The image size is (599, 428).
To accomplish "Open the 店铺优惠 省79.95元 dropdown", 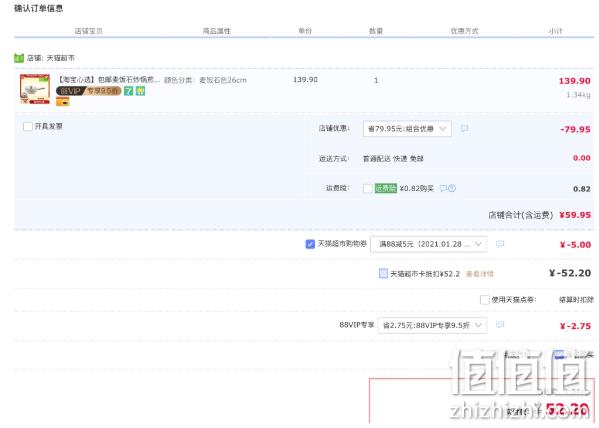I will coord(407,129).
